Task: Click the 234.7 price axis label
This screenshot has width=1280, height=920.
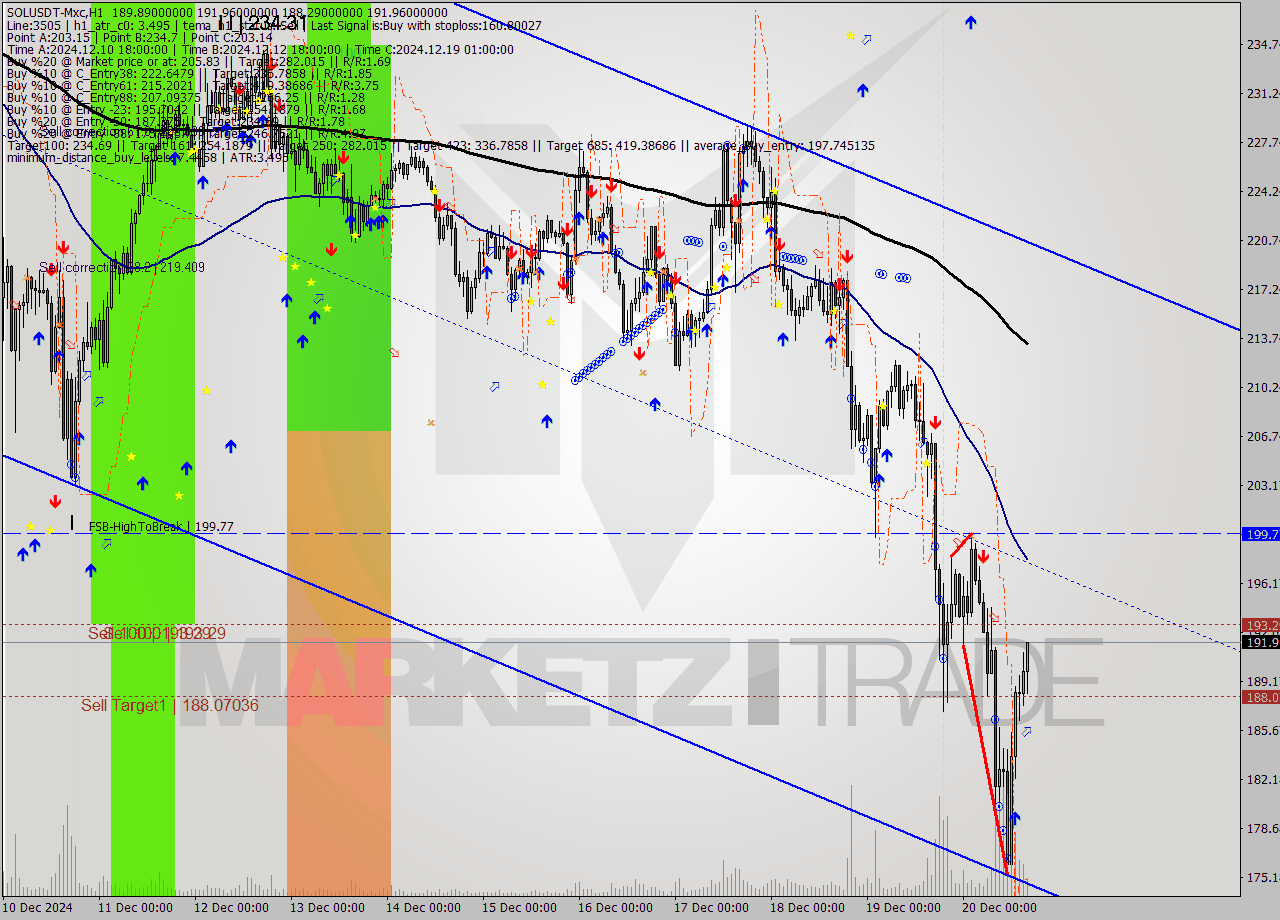Action: point(1262,44)
